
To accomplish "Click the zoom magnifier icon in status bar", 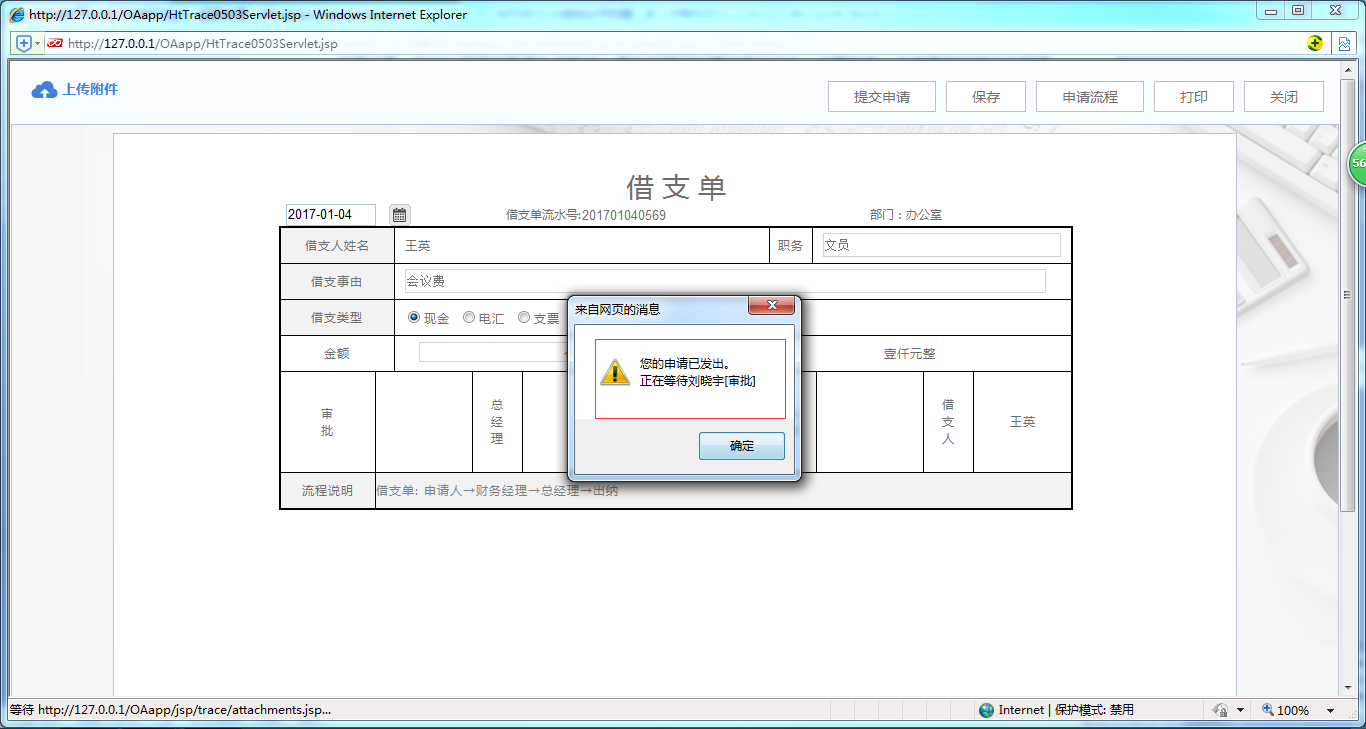I will (1267, 710).
